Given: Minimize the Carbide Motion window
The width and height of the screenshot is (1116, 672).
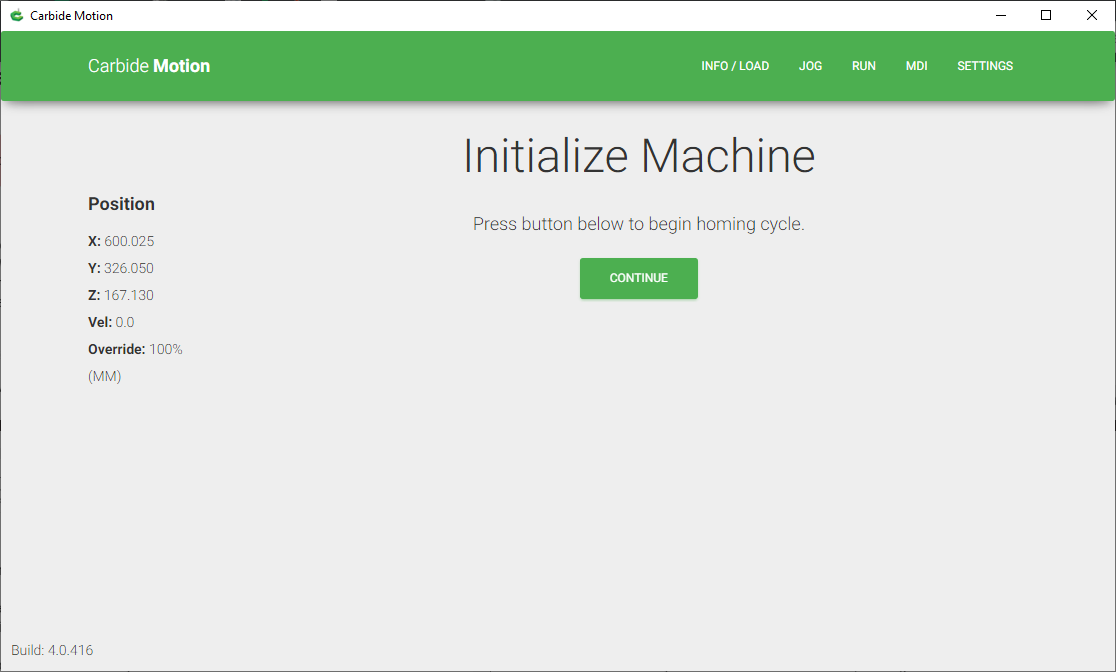Looking at the screenshot, I should [1001, 15].
